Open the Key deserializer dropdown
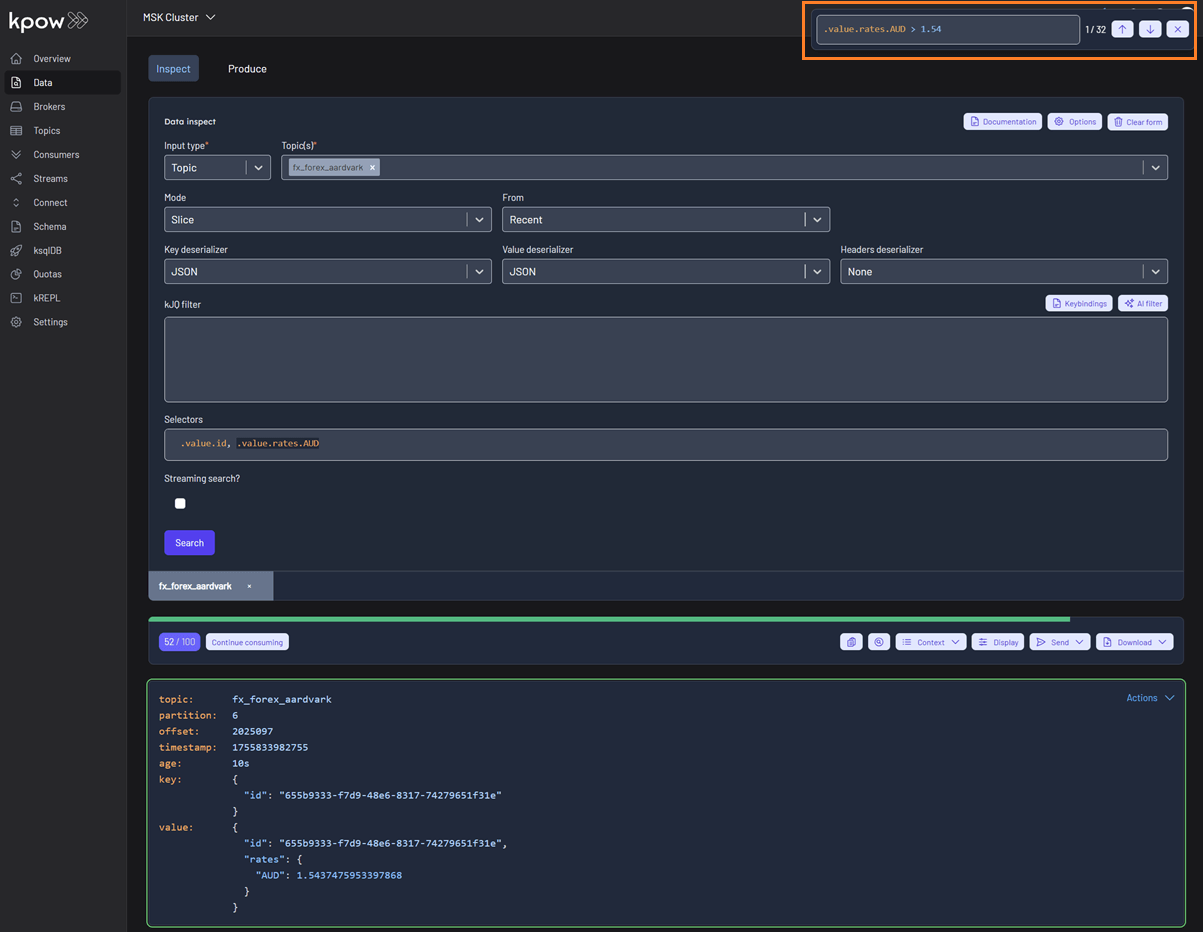The height and width of the screenshot is (932, 1203). (x=328, y=271)
